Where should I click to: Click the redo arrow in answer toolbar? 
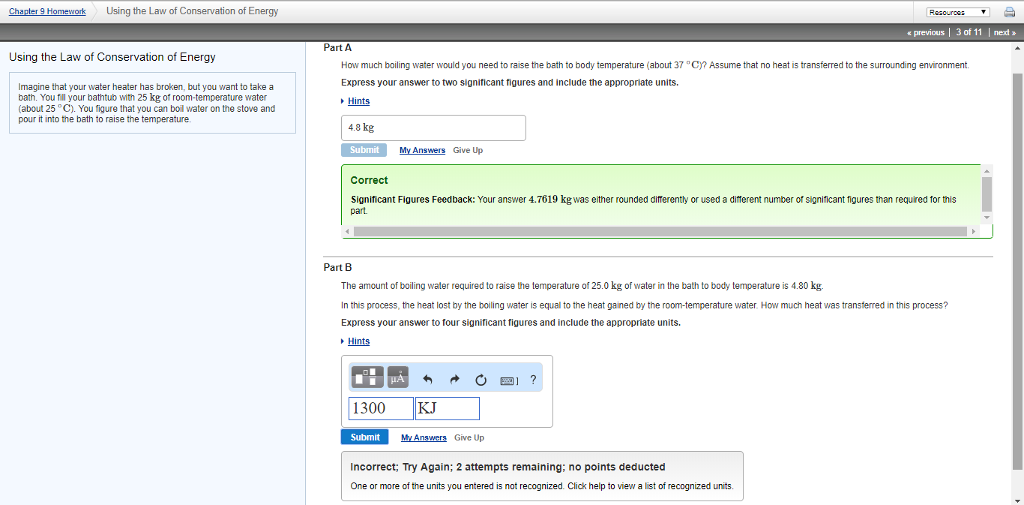point(454,379)
